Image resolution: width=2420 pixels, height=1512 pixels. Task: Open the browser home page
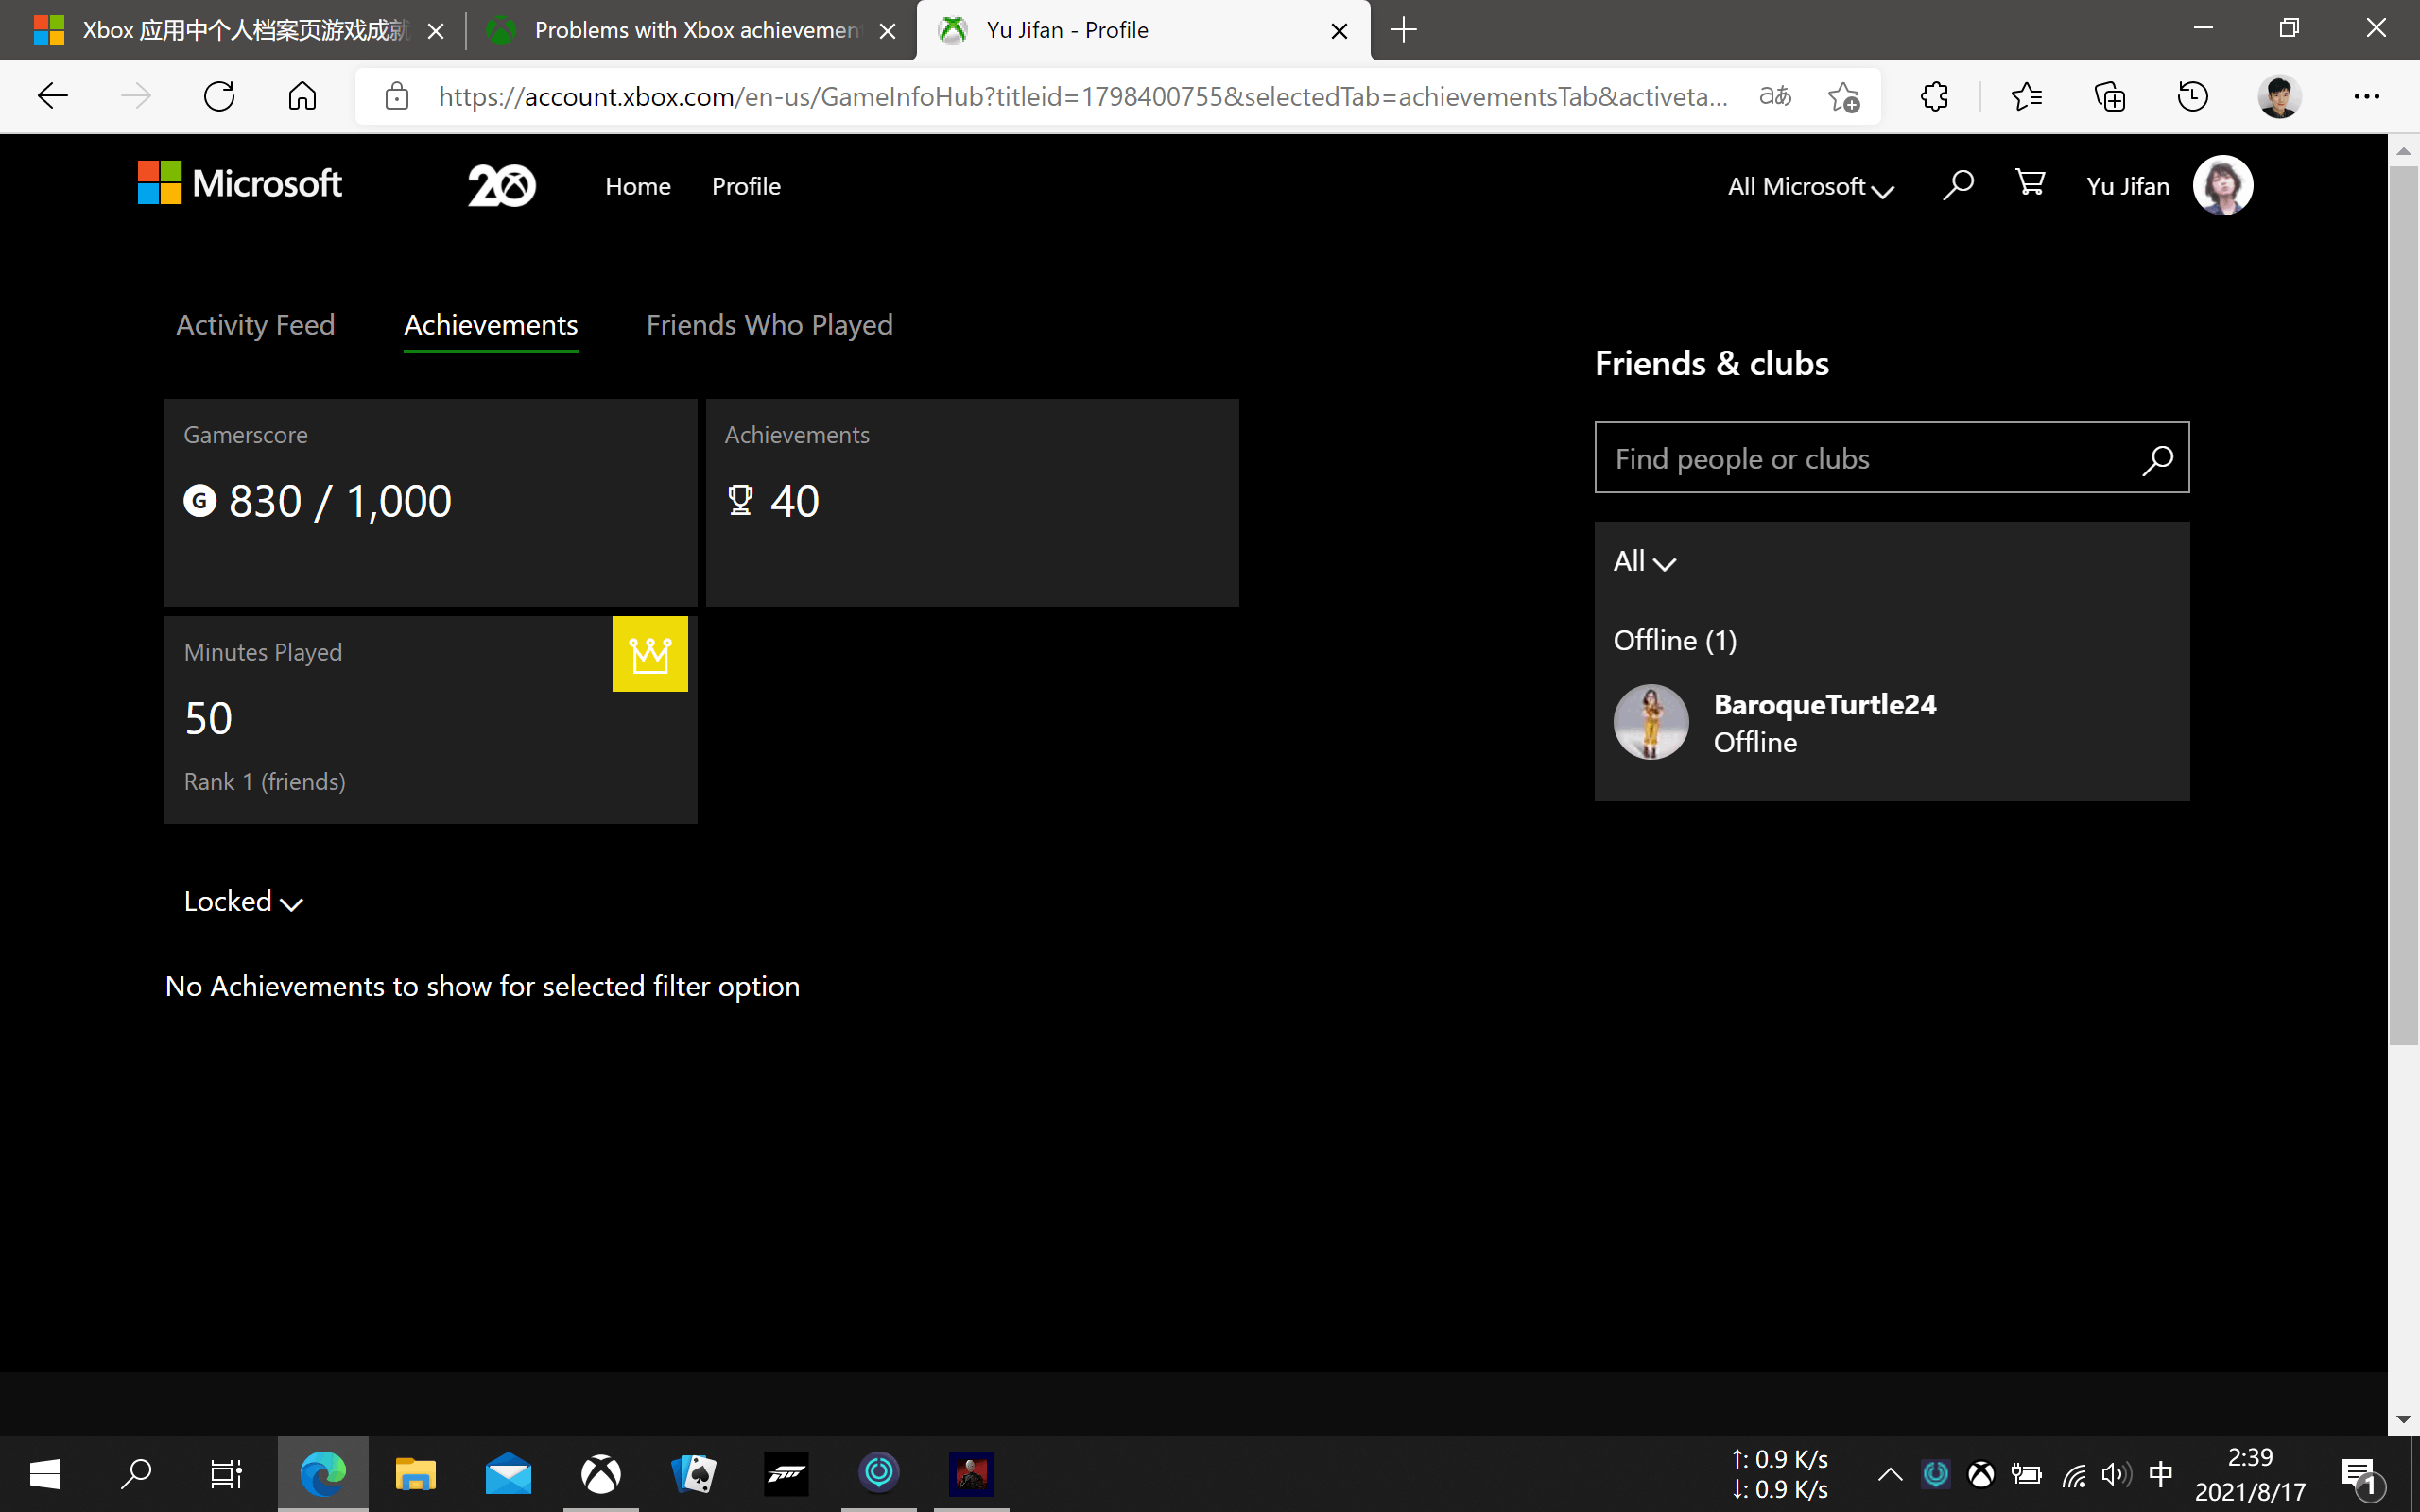(x=302, y=97)
